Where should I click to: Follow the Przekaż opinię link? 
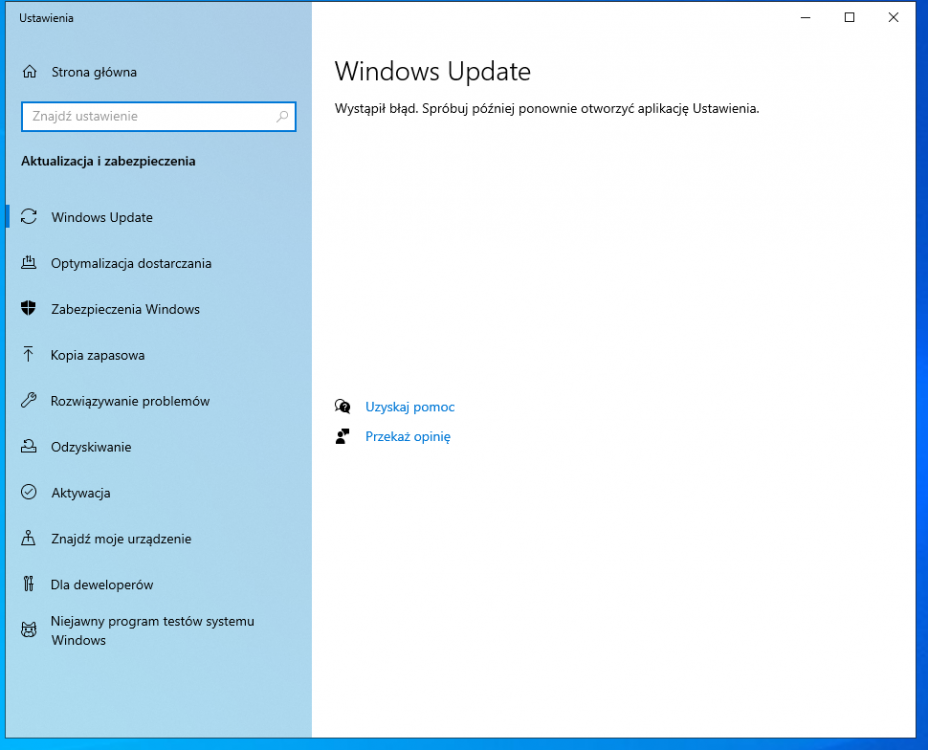[x=408, y=437]
